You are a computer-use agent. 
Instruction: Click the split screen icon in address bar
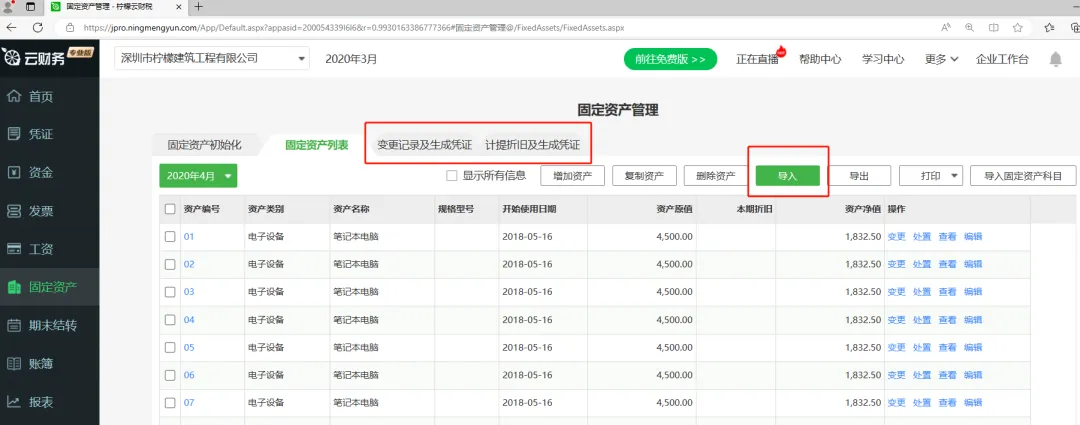994,28
